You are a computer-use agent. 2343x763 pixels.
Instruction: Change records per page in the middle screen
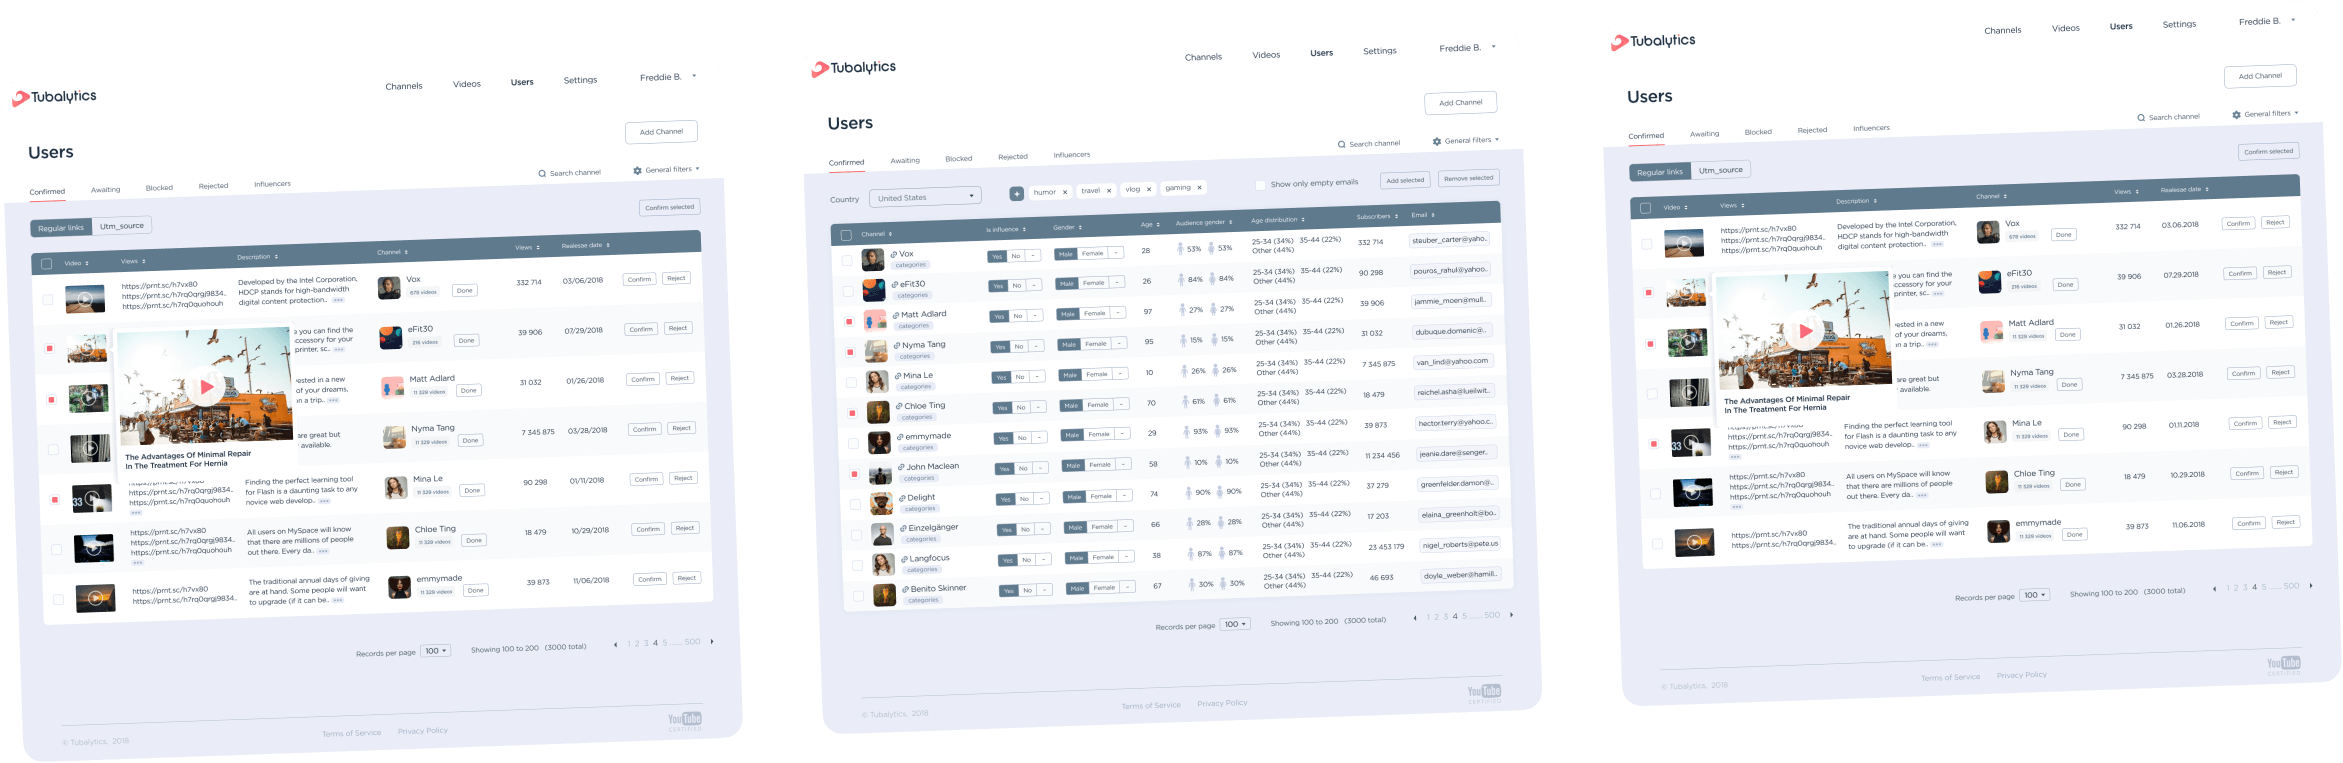pyautogui.click(x=1236, y=624)
